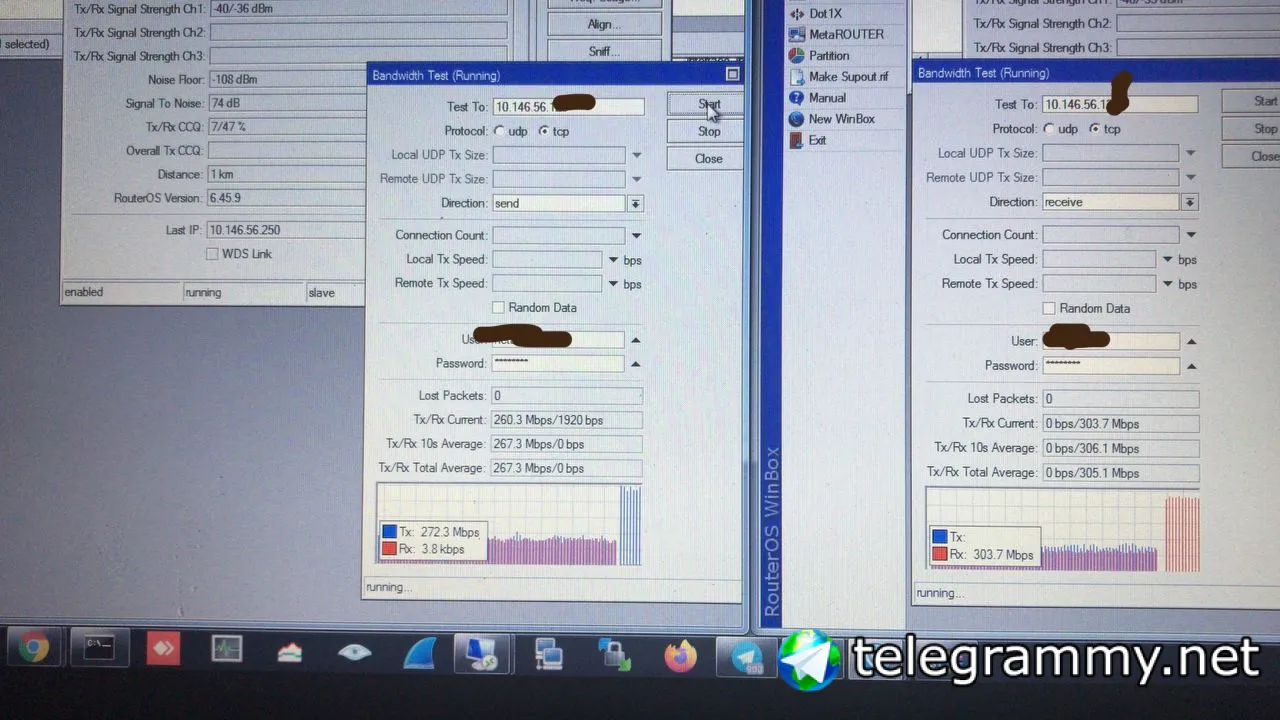
Task: Collapse User field in left Bandwidth Test
Action: tap(635, 340)
